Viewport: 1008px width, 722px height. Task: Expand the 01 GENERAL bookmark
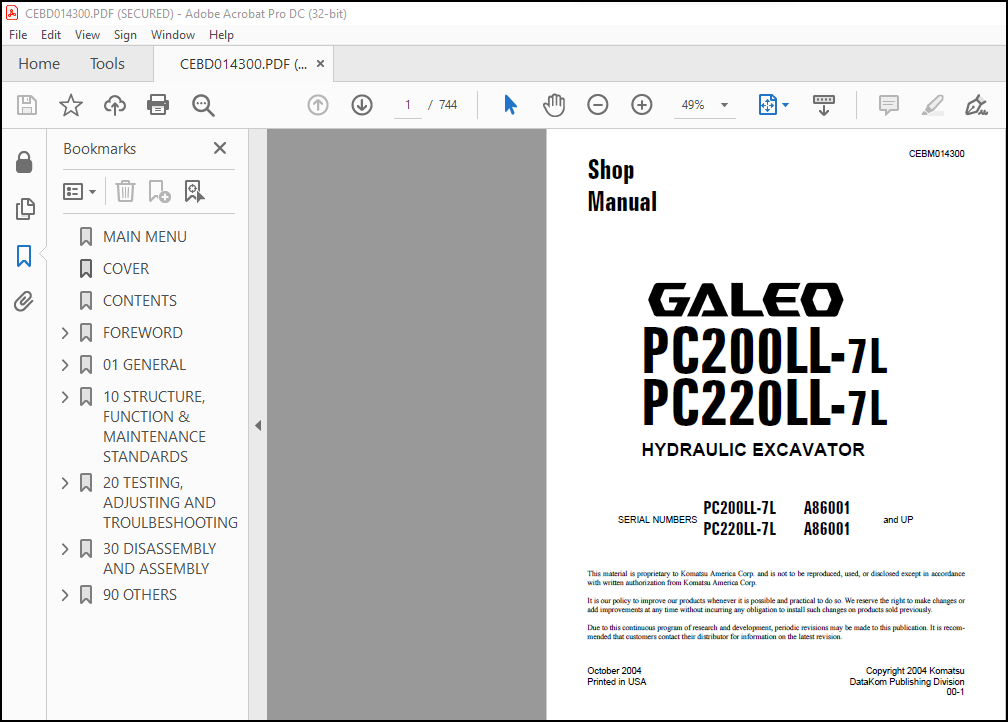coord(65,365)
